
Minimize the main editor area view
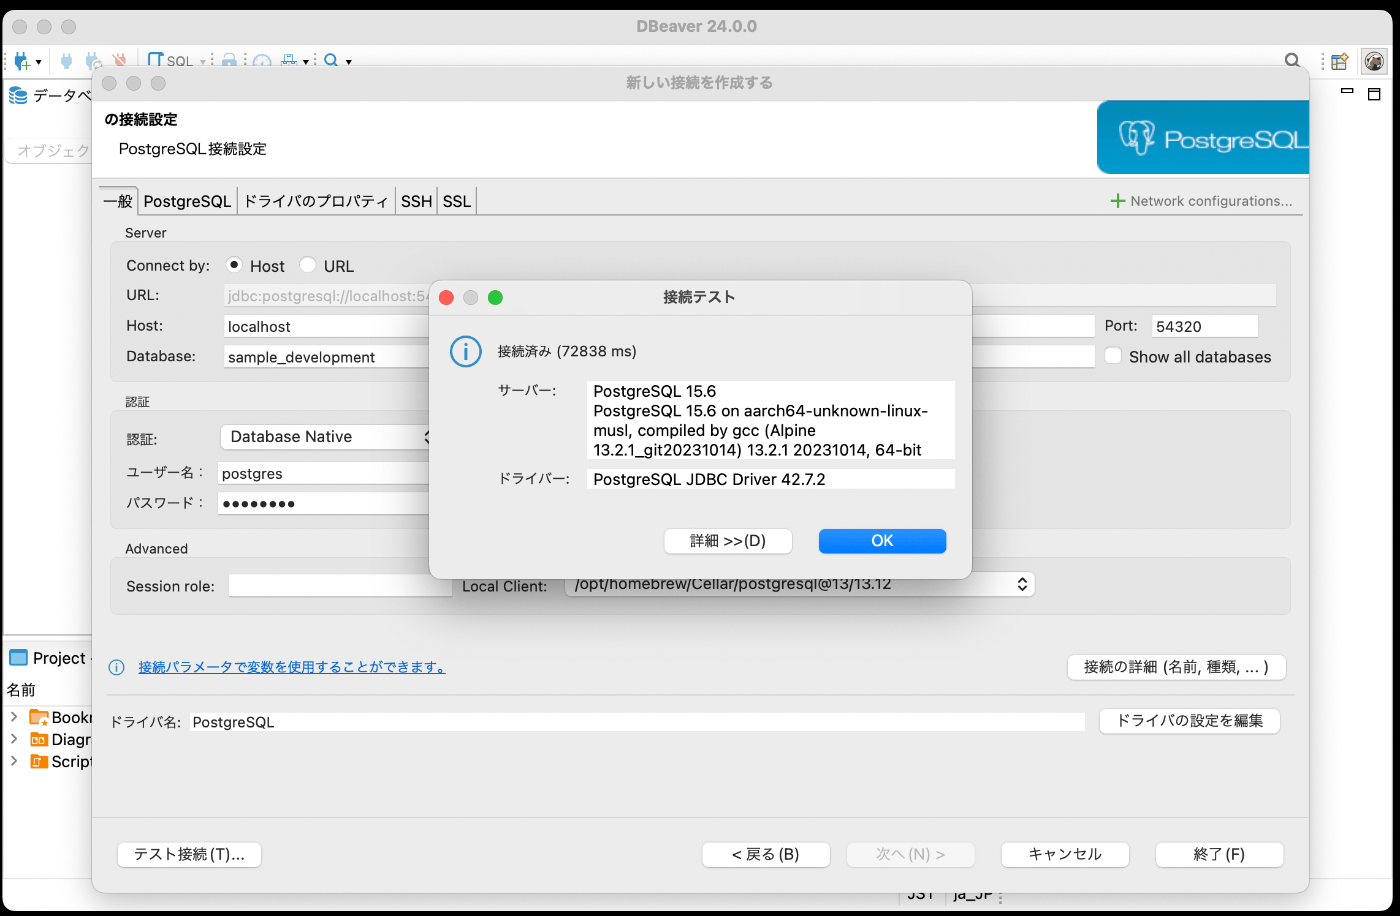[1347, 92]
